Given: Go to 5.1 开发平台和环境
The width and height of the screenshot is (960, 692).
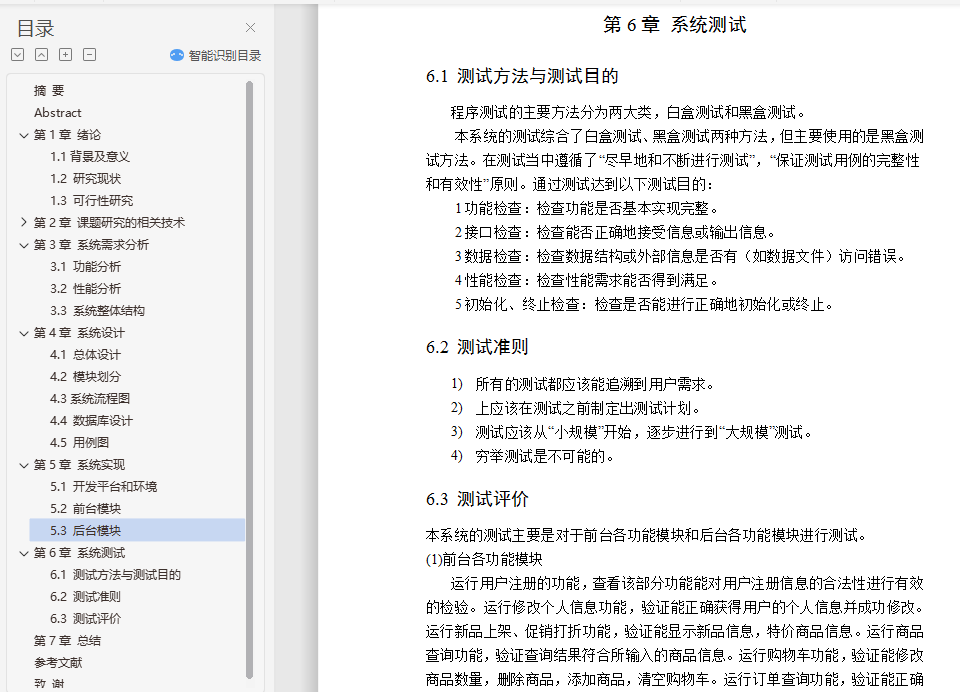Looking at the screenshot, I should (103, 487).
